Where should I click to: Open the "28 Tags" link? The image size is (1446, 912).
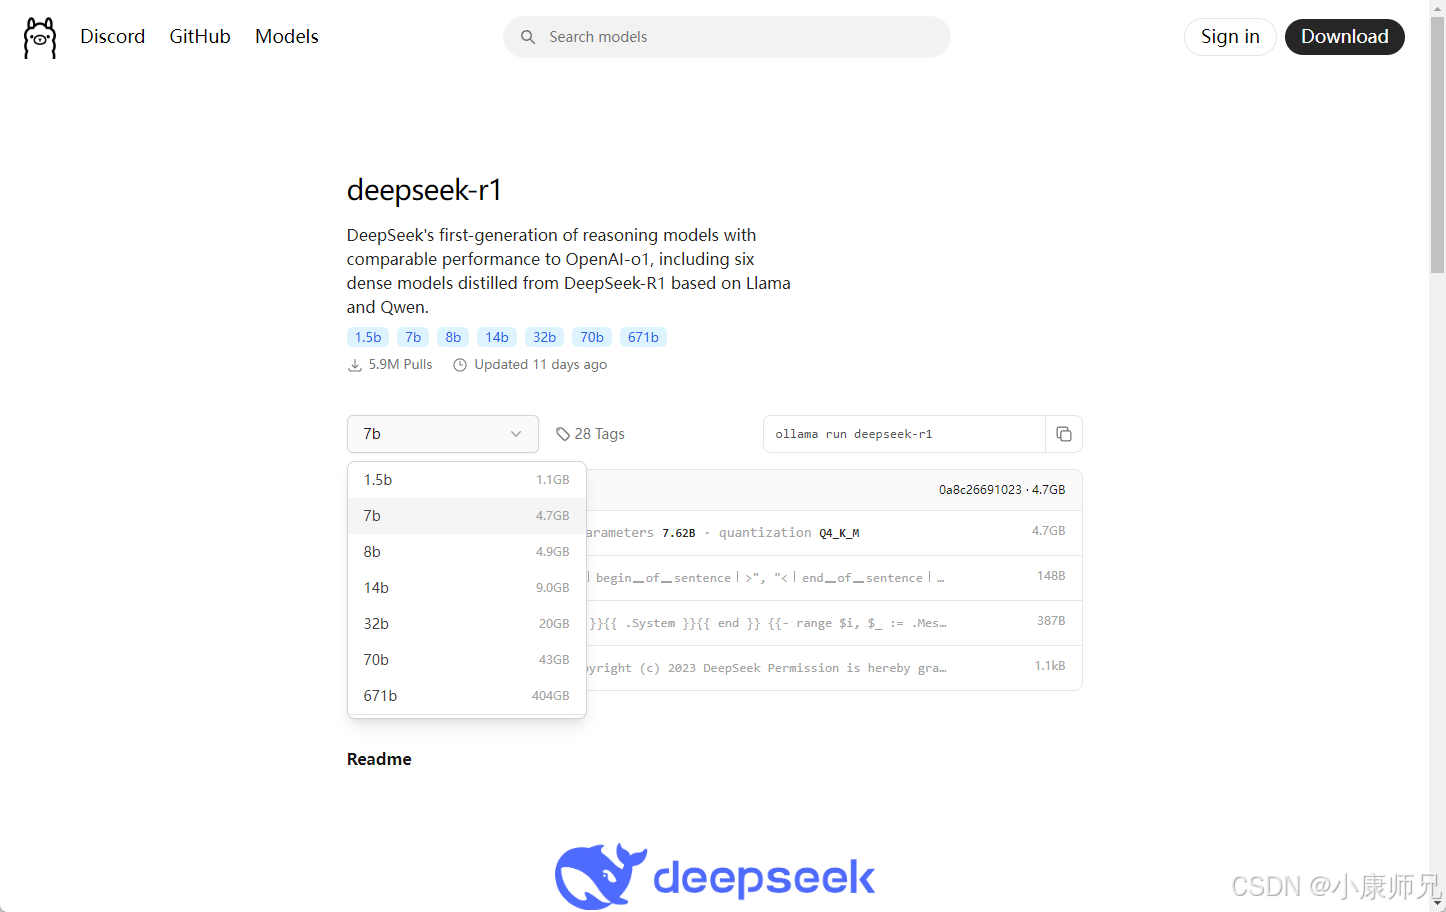coord(599,433)
